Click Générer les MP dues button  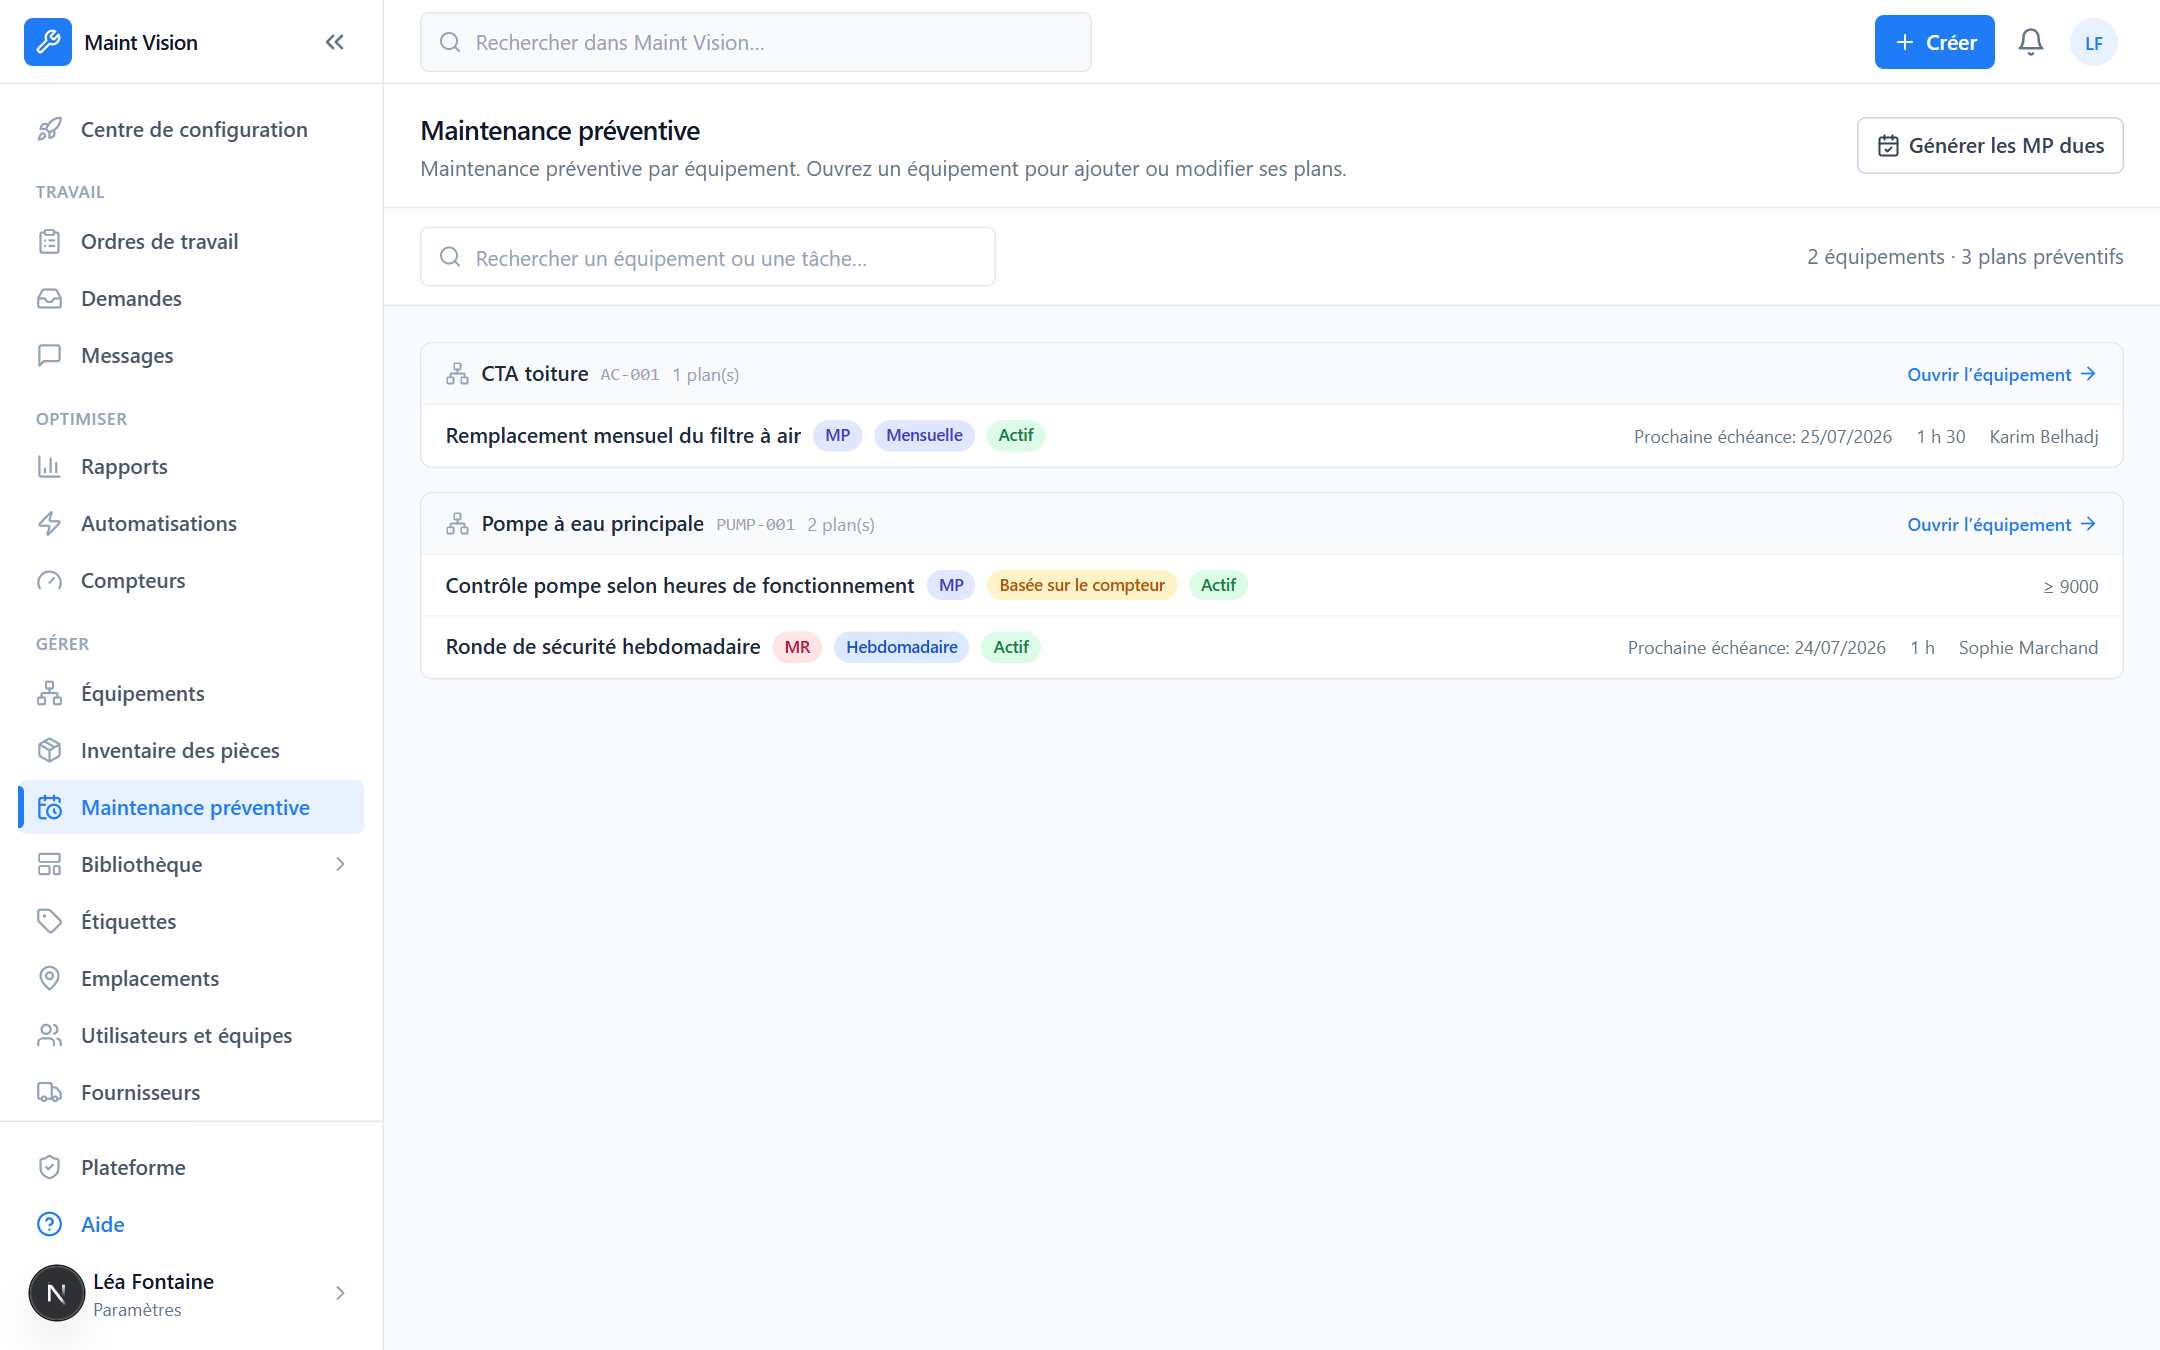tap(1990, 146)
